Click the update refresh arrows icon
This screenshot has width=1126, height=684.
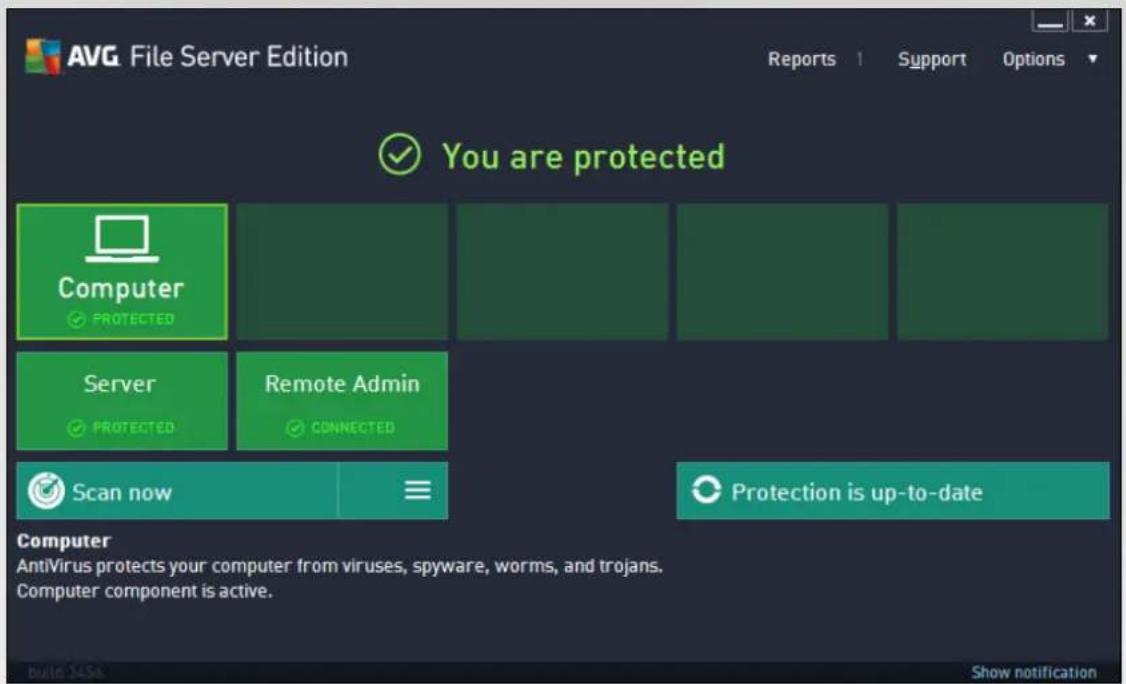[x=706, y=490]
